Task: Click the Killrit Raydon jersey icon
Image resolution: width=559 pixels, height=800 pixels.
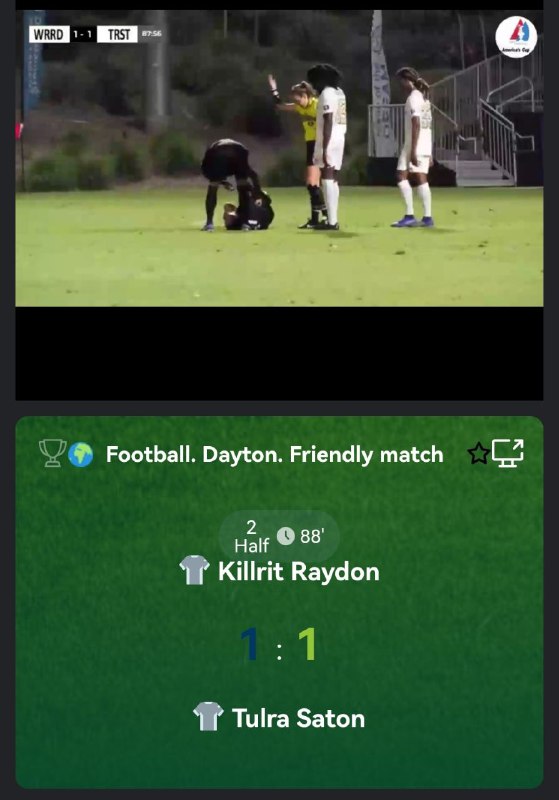Action: [194, 570]
